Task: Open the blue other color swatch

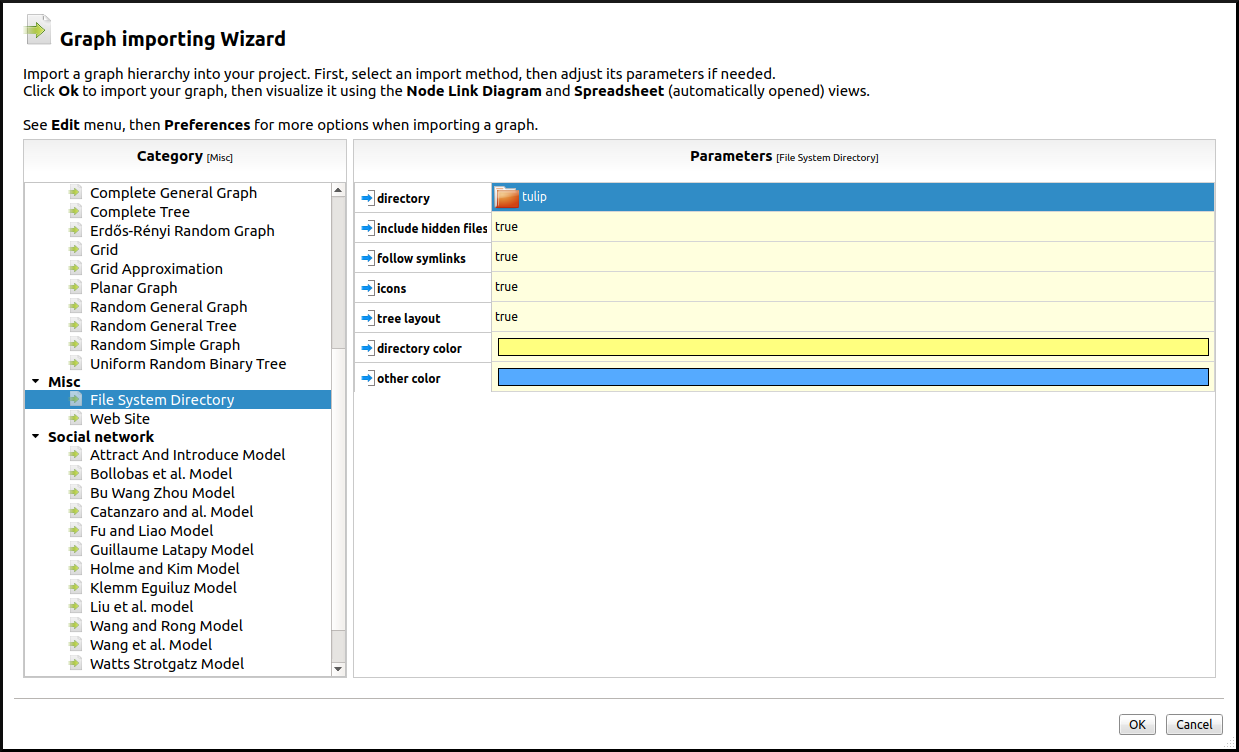Action: click(x=852, y=377)
